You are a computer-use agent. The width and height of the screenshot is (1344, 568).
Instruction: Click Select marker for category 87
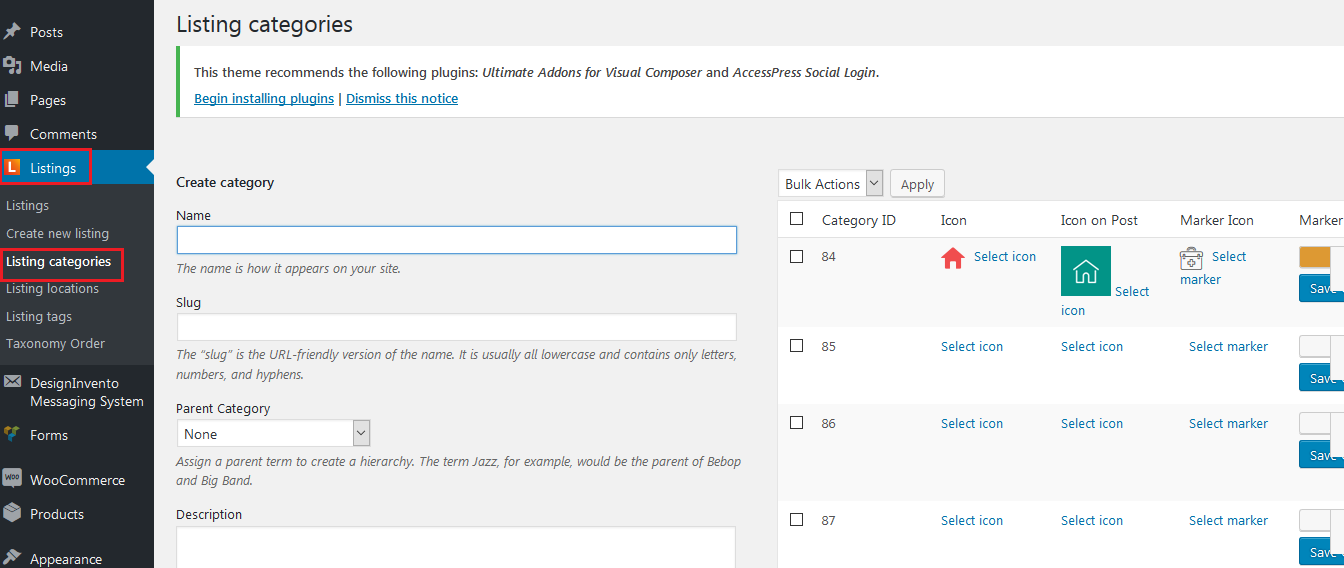pos(1228,520)
